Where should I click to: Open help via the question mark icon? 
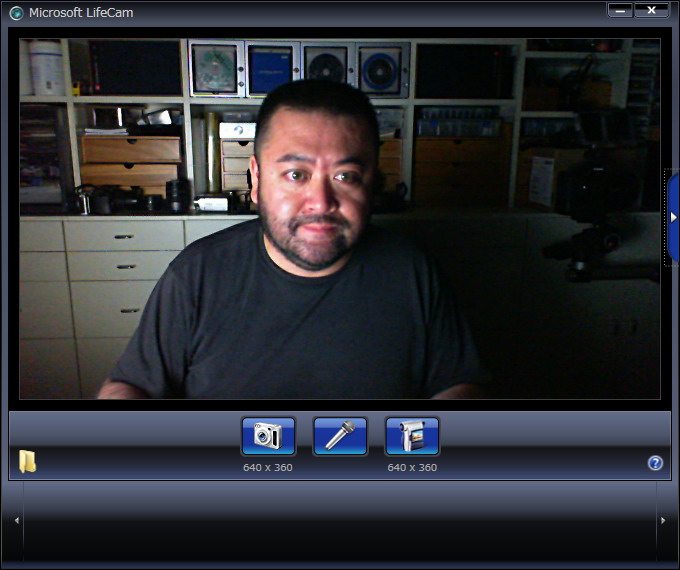[x=655, y=463]
